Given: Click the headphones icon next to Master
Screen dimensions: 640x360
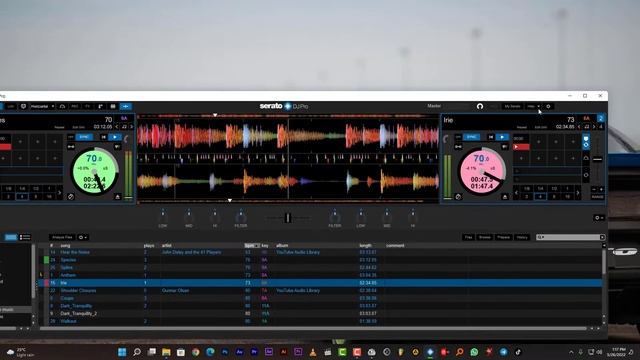Looking at the screenshot, I should [x=480, y=107].
